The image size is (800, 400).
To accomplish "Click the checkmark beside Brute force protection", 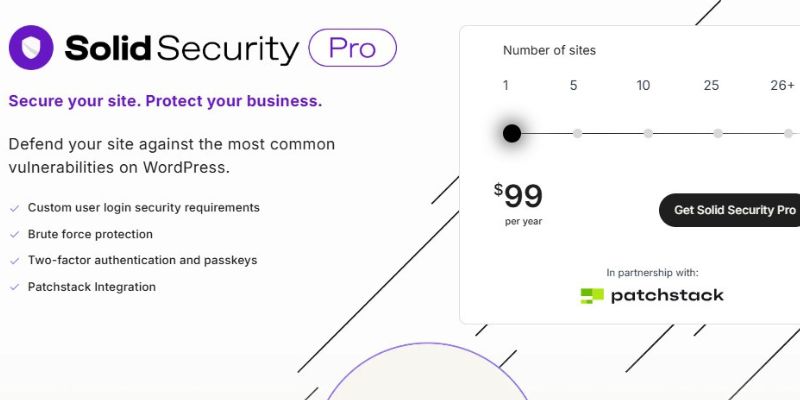I will [x=14, y=234].
